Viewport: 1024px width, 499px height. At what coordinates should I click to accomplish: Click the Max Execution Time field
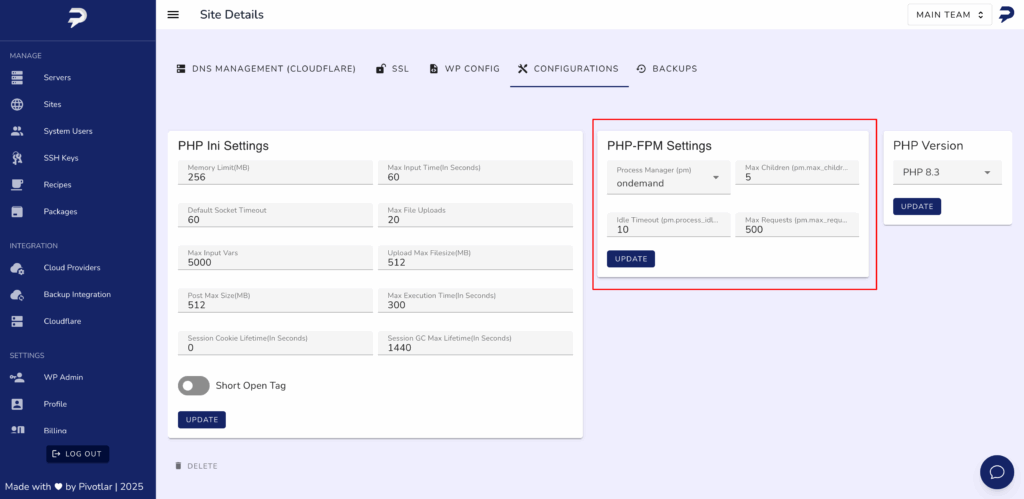point(475,300)
